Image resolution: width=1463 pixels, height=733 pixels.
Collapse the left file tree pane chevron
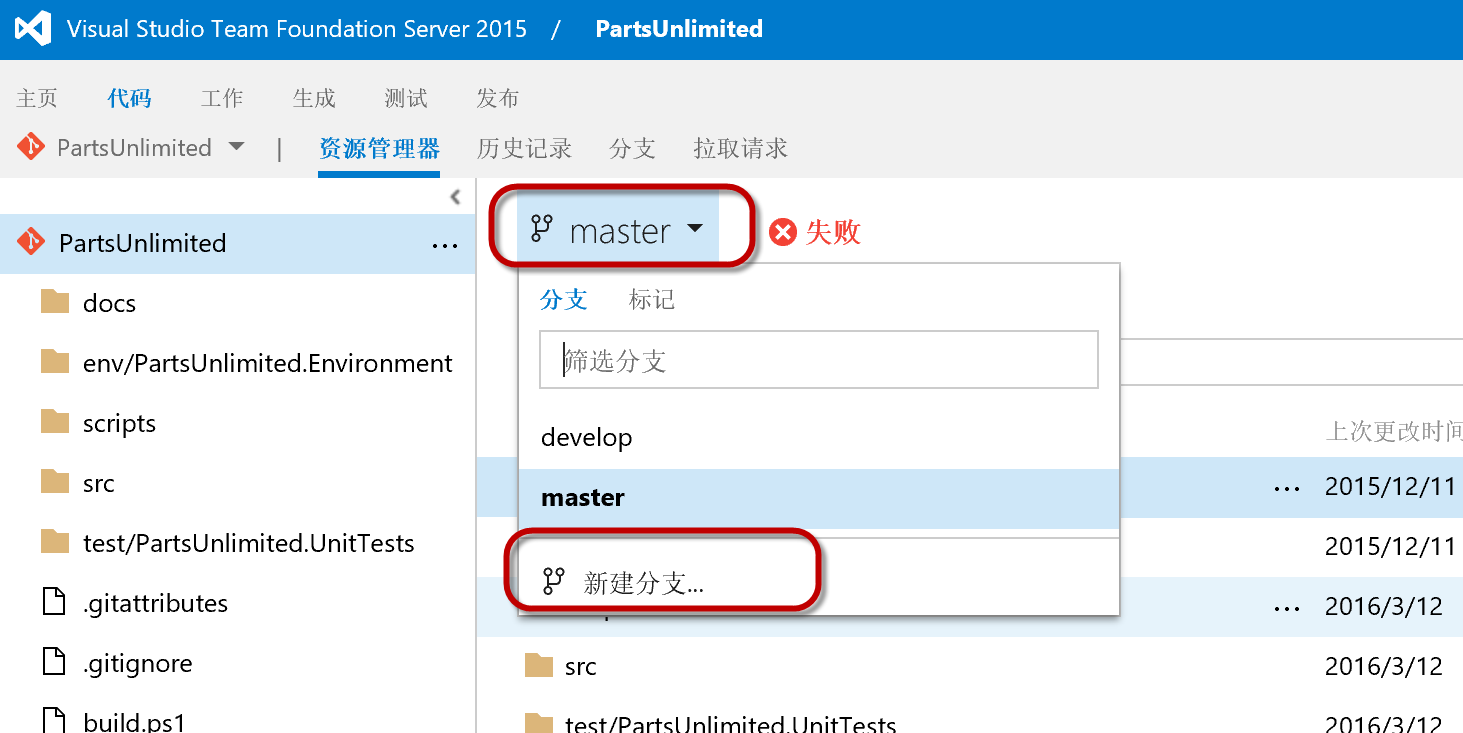pyautogui.click(x=455, y=196)
